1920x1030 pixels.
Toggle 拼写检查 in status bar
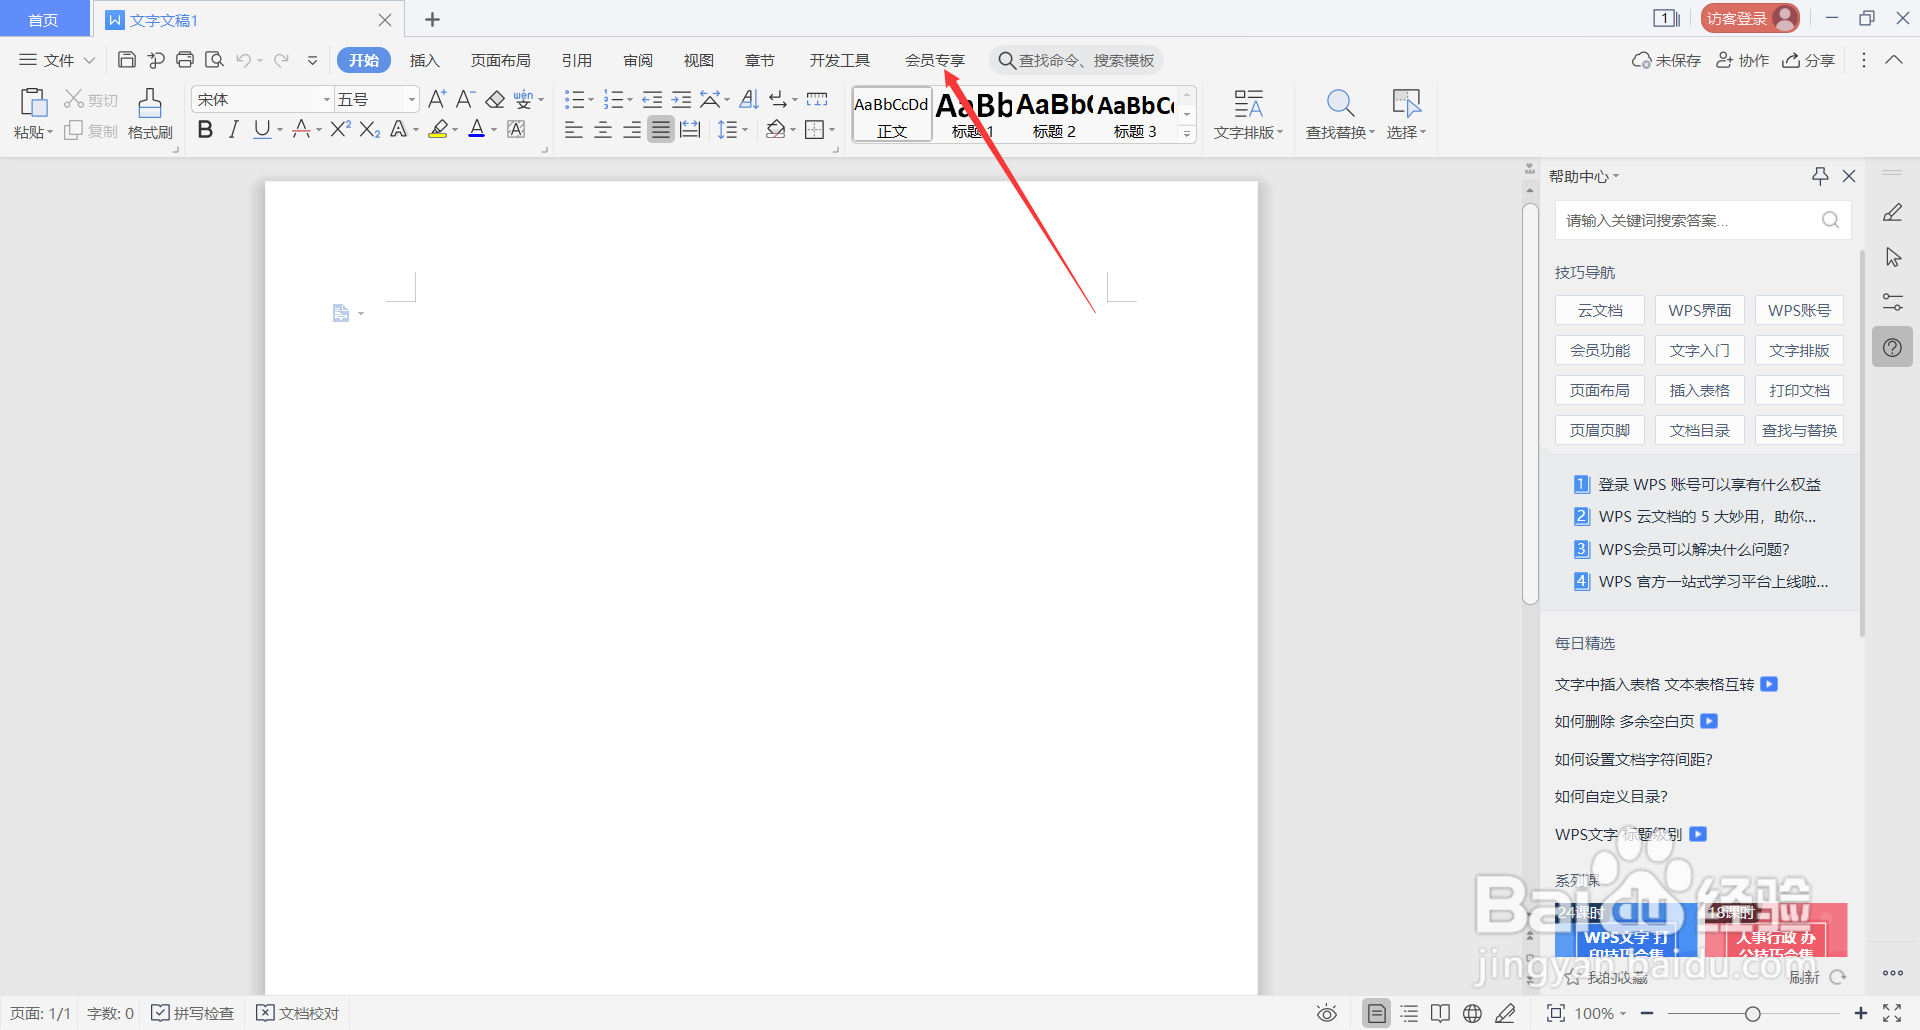[192, 1013]
